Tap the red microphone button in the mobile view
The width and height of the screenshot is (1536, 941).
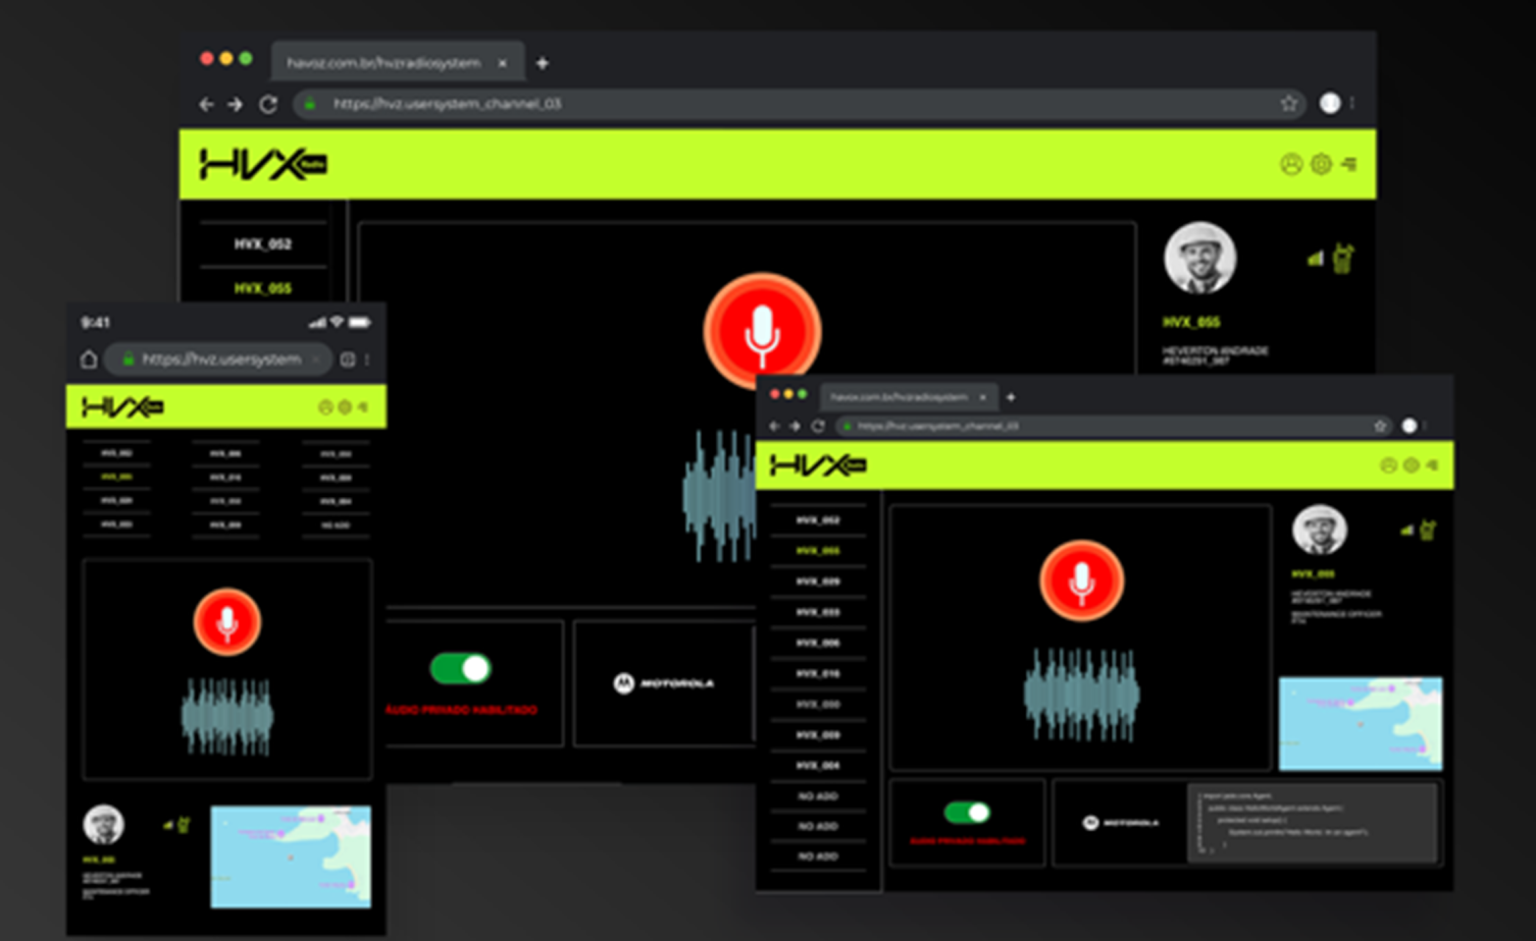(x=227, y=622)
